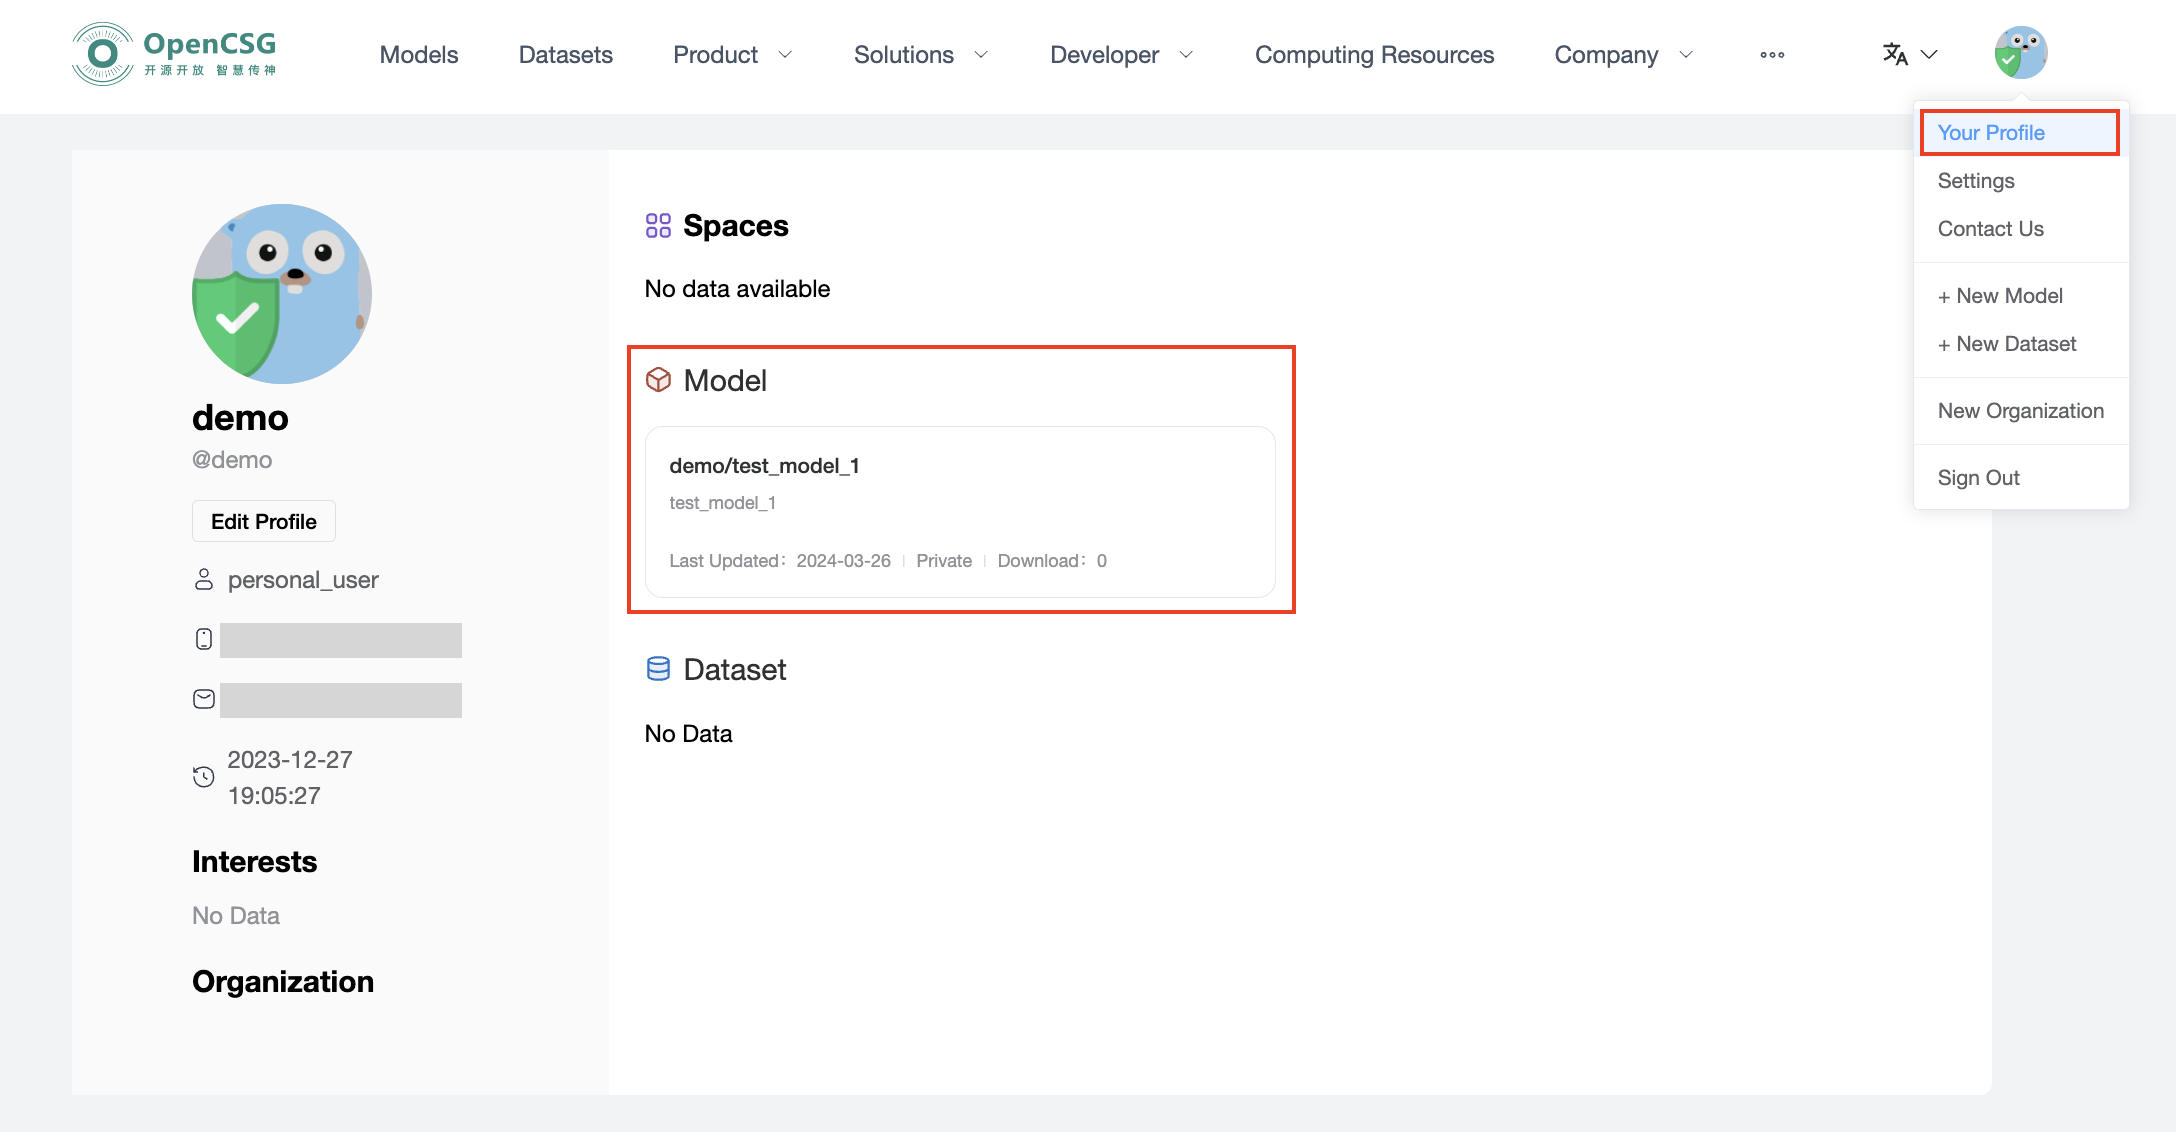Click the Edit Profile button
The width and height of the screenshot is (2176, 1132).
(x=263, y=521)
